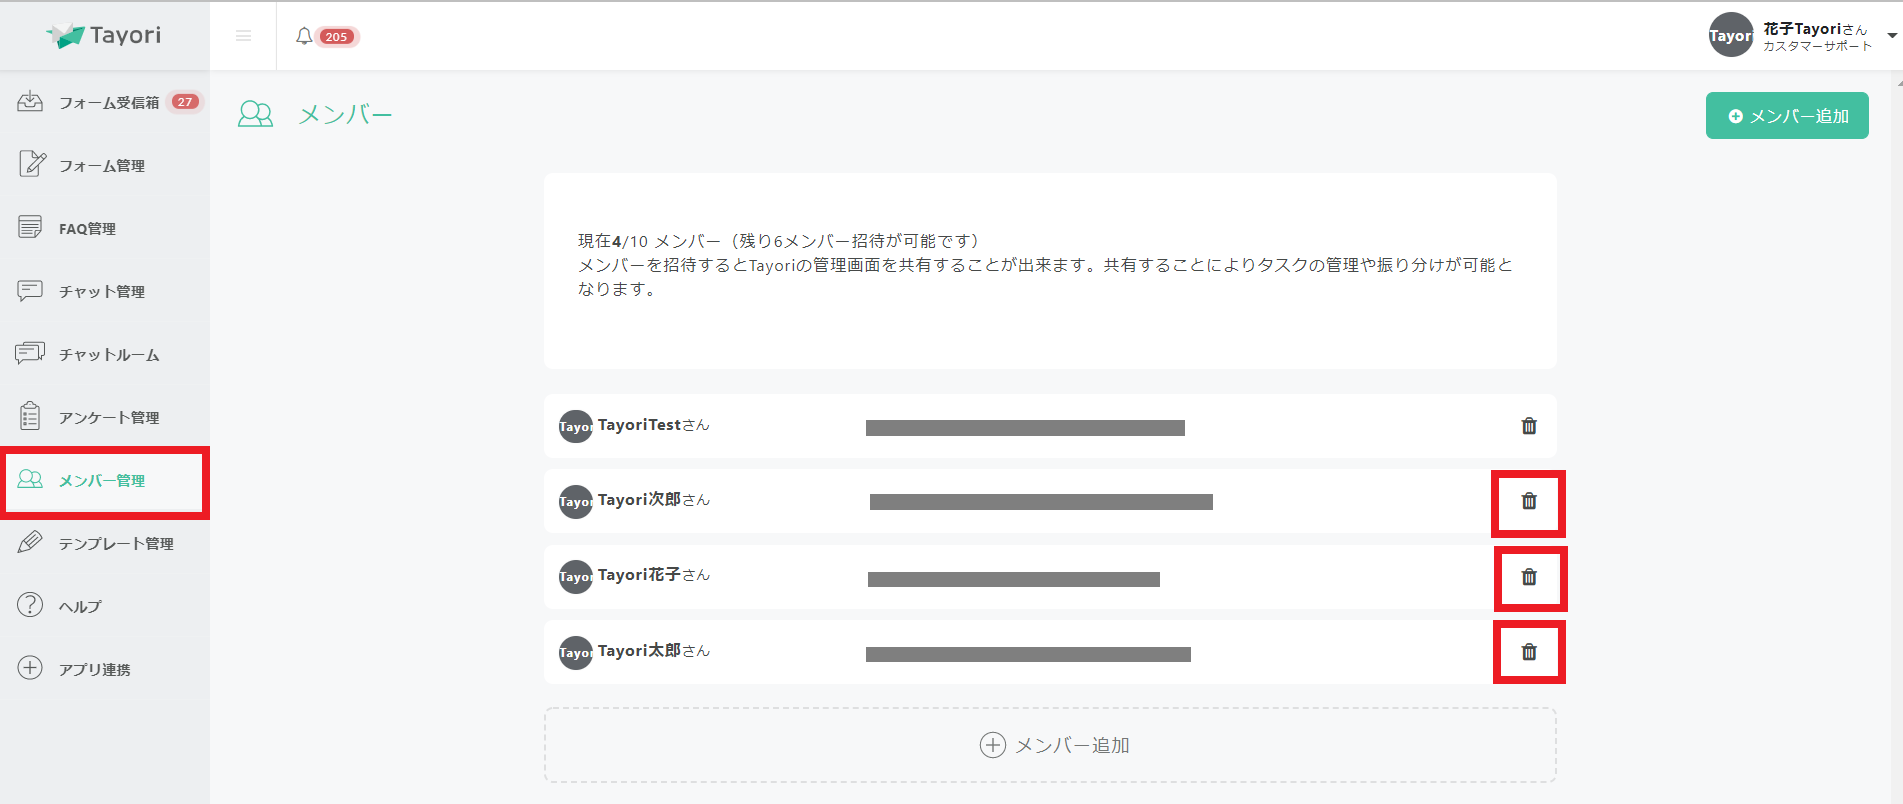This screenshot has width=1903, height=804.
Task: Delete TayoriTest member with trash icon
Action: tap(1529, 426)
